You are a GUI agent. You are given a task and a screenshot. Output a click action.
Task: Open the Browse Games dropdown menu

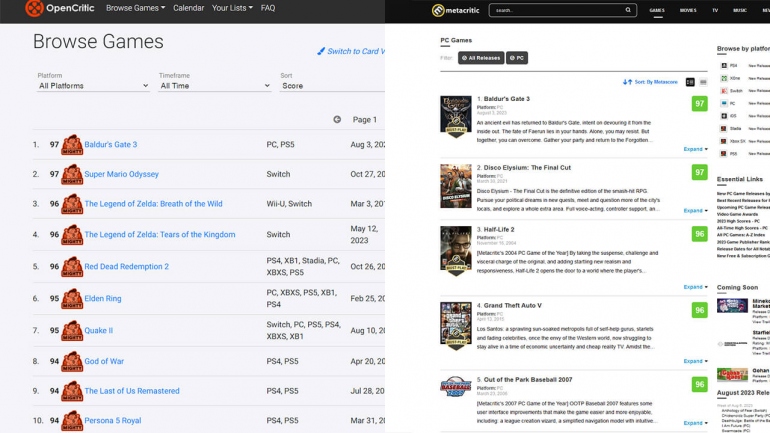point(136,8)
